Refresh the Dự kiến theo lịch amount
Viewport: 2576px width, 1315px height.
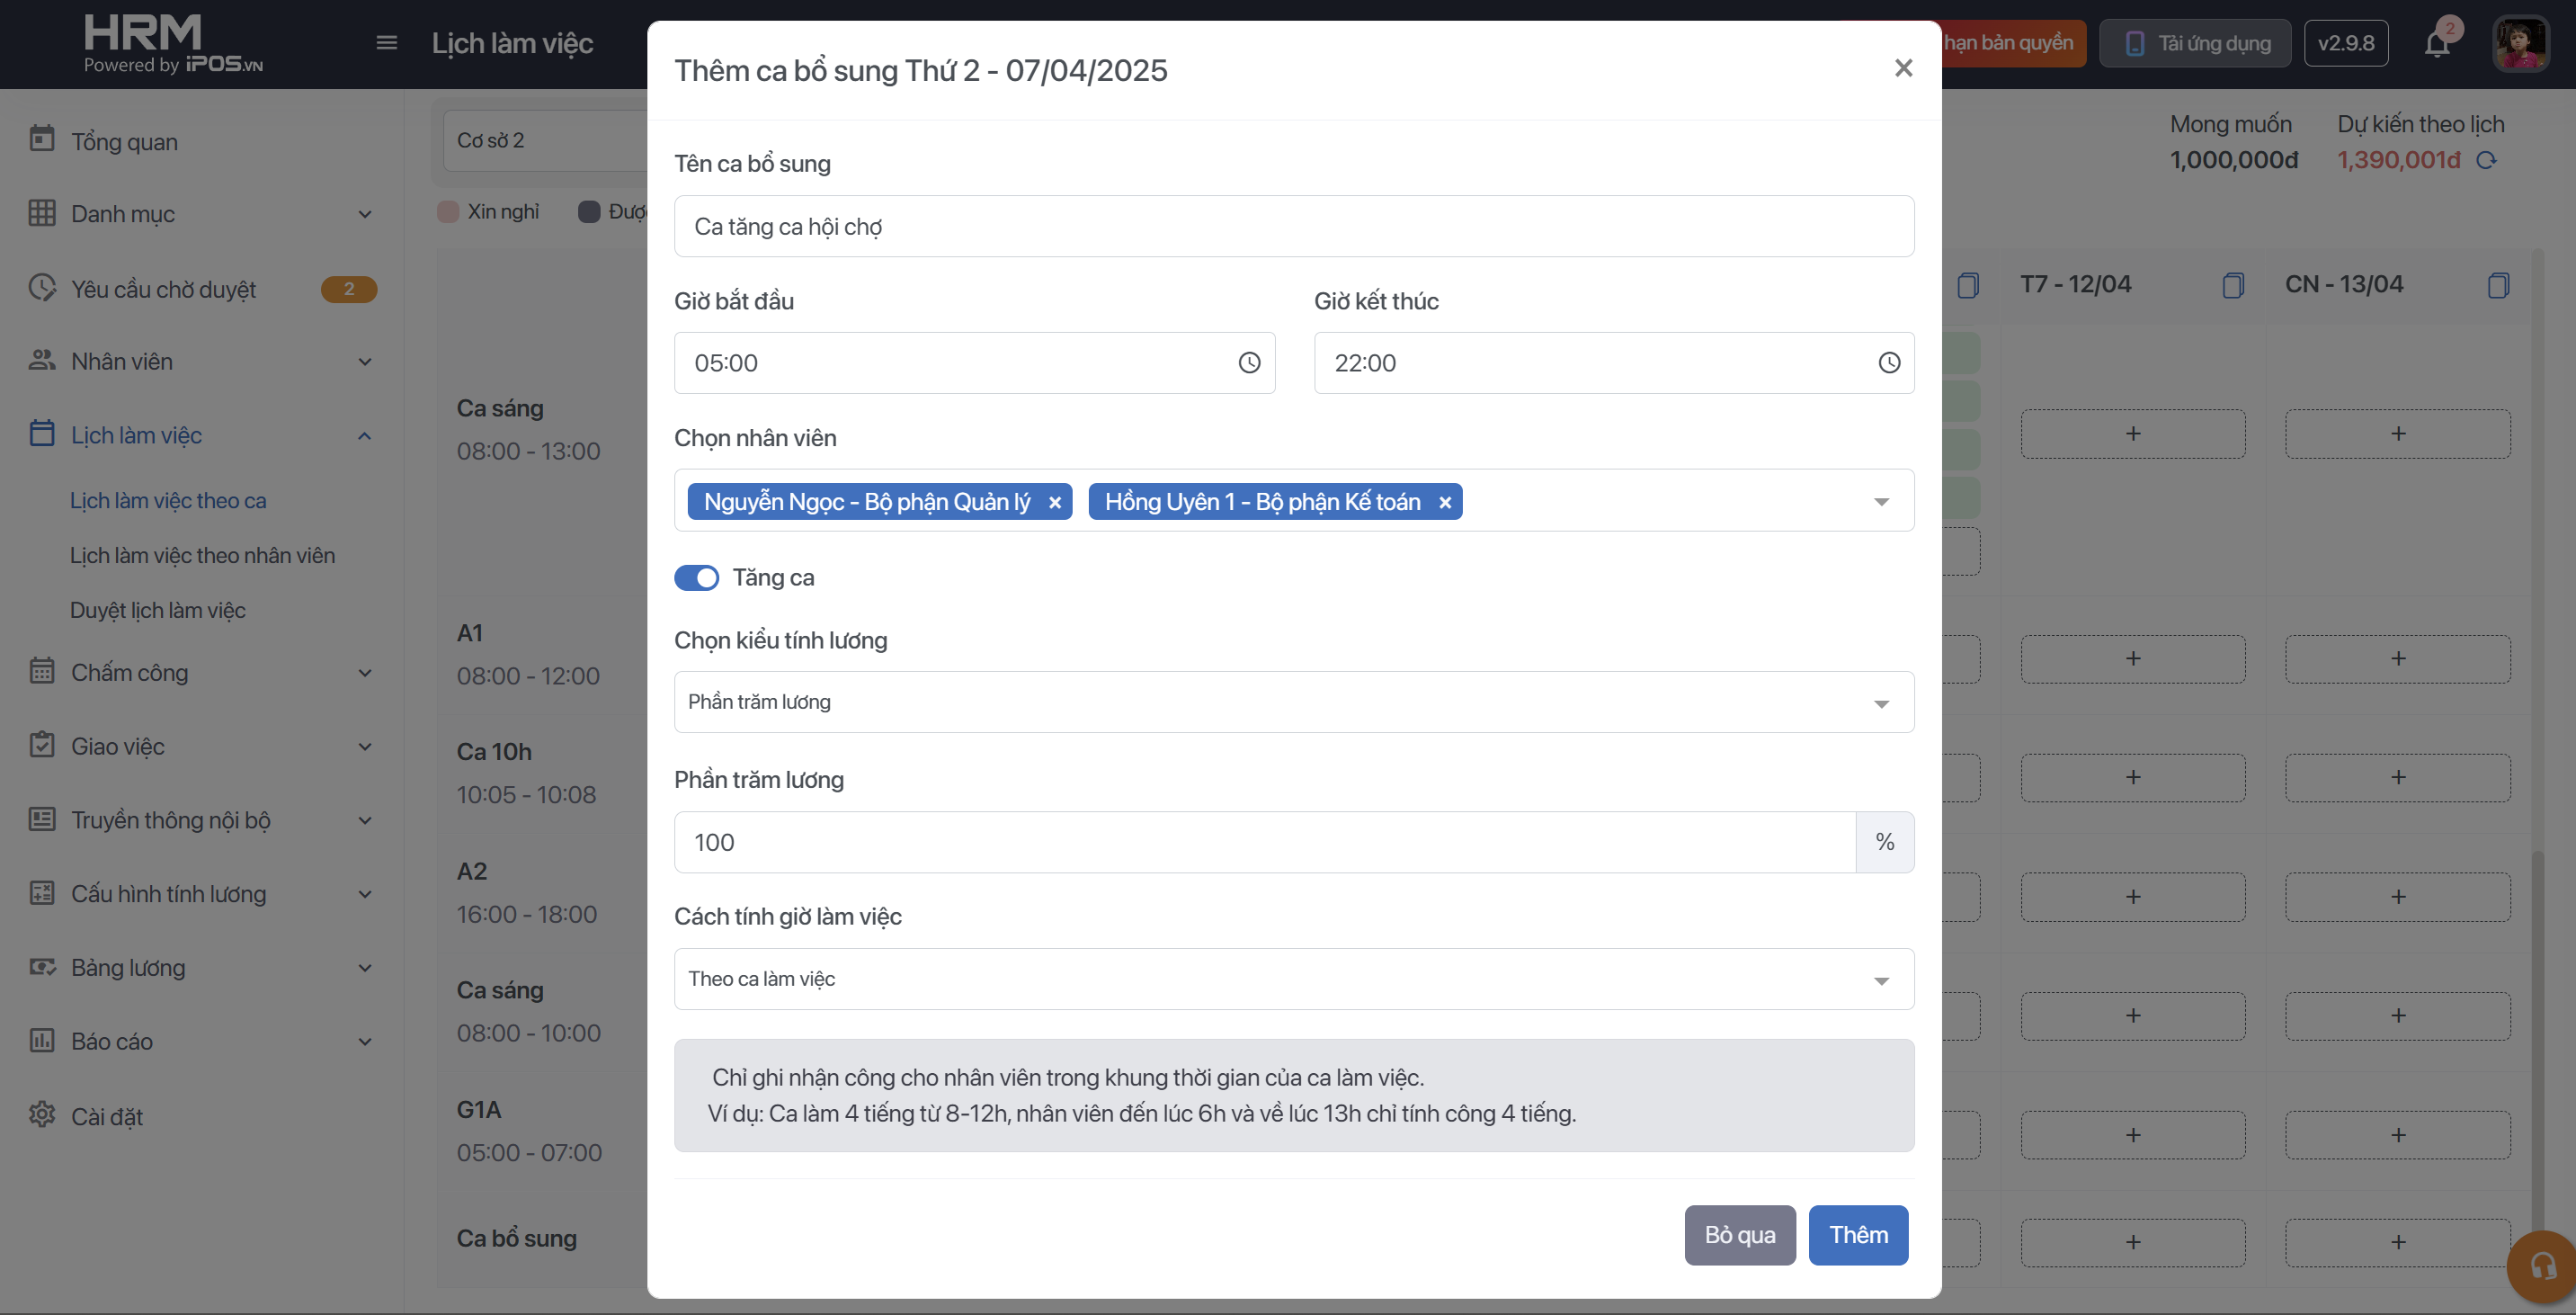point(2487,160)
